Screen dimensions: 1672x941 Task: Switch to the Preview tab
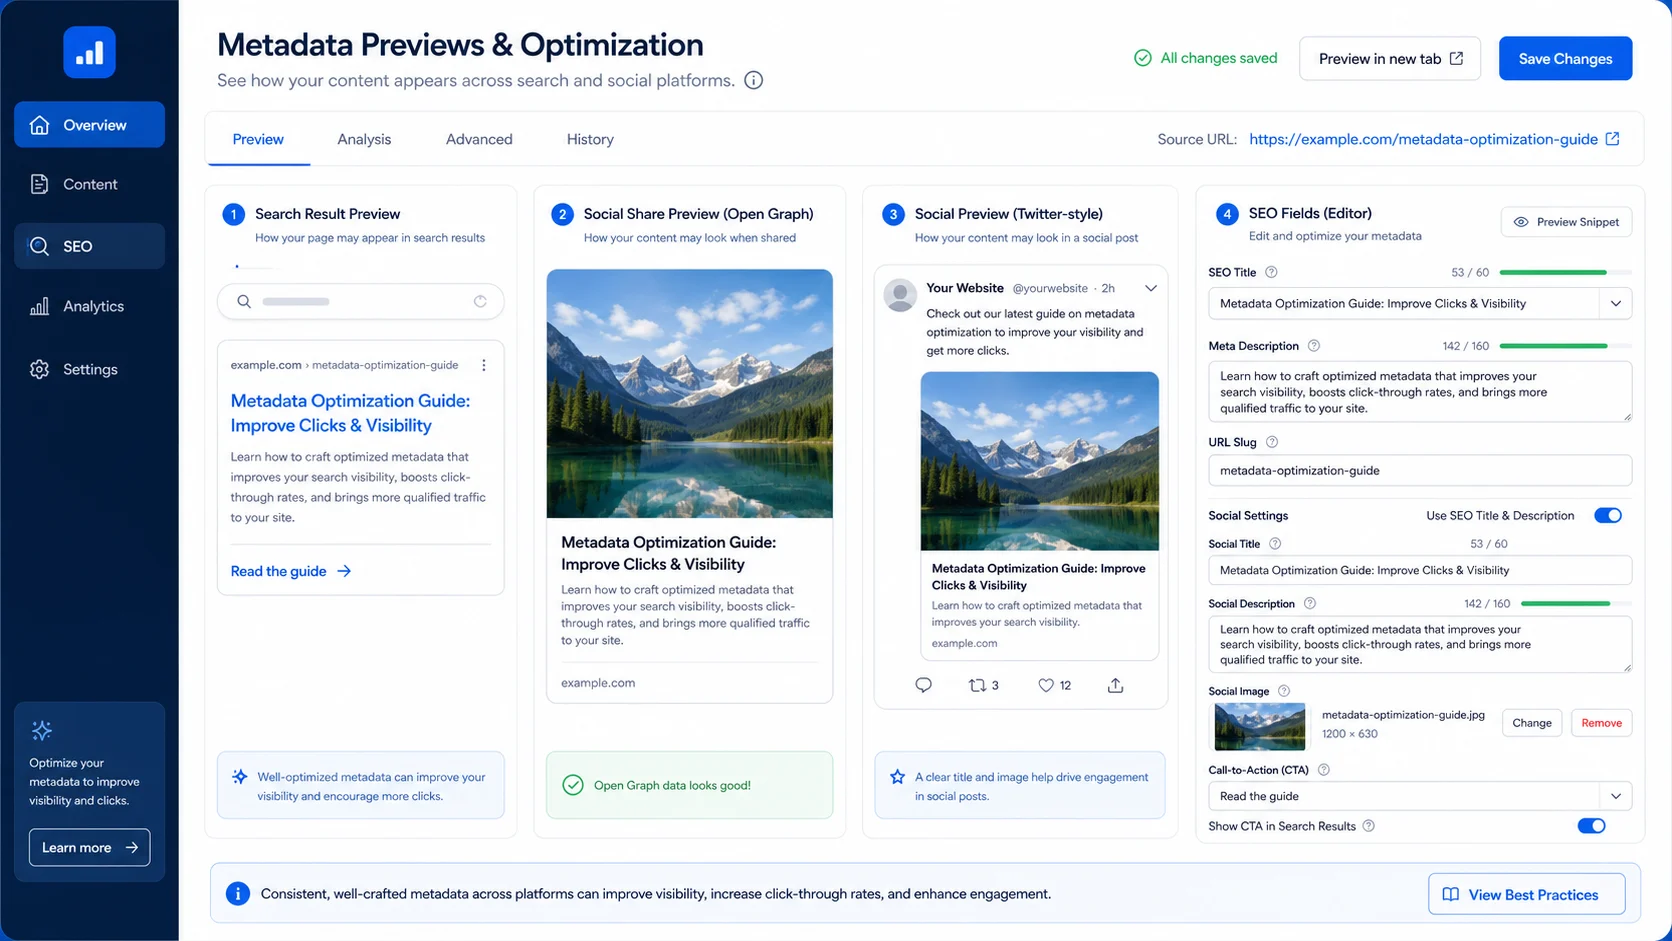point(258,139)
